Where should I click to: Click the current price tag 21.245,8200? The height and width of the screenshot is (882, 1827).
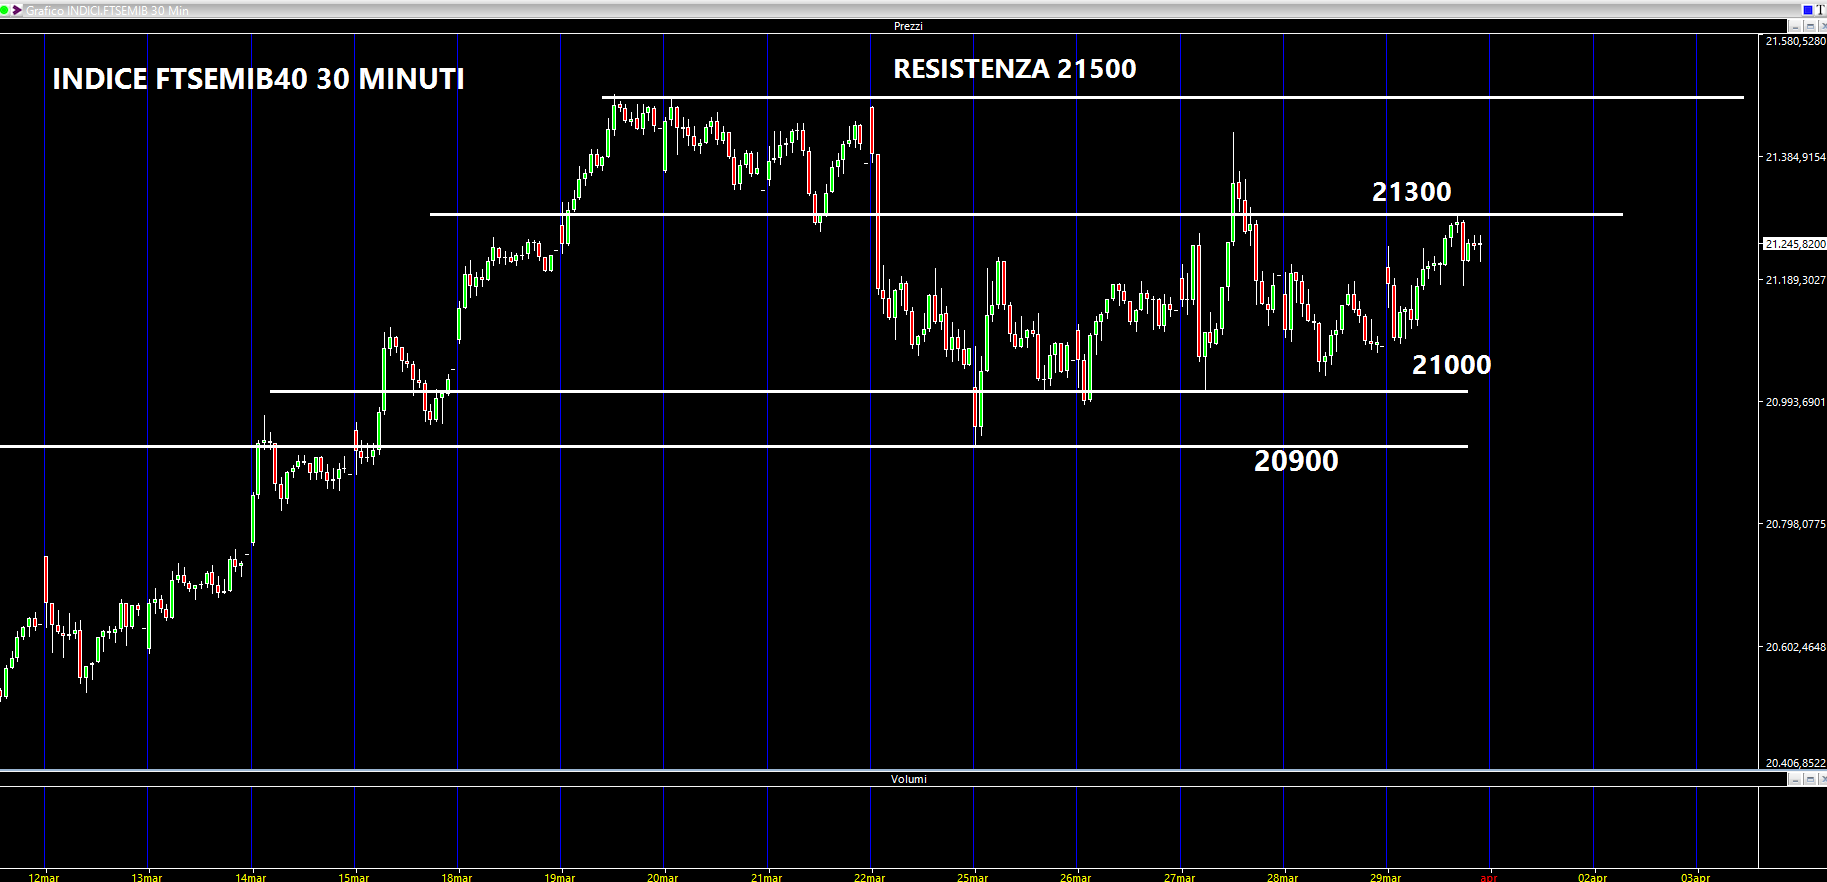point(1794,244)
